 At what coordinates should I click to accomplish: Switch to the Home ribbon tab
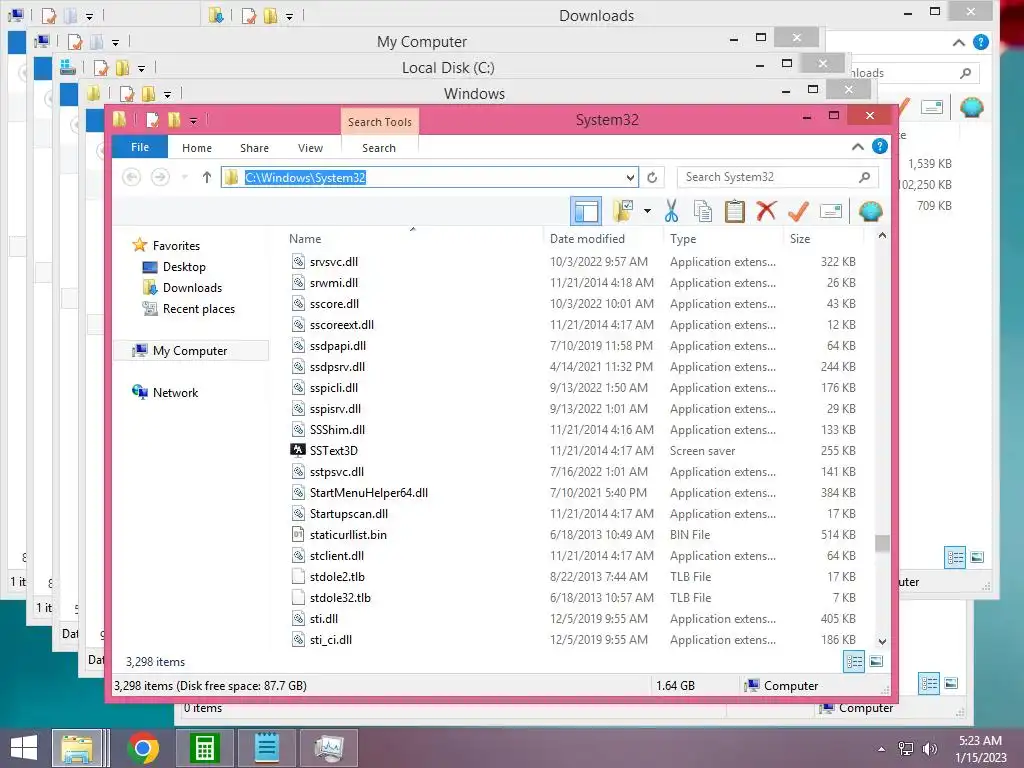(x=197, y=148)
